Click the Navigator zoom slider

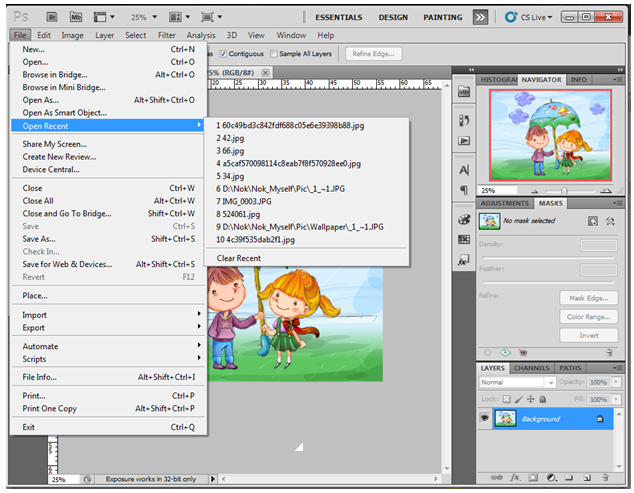(x=563, y=190)
